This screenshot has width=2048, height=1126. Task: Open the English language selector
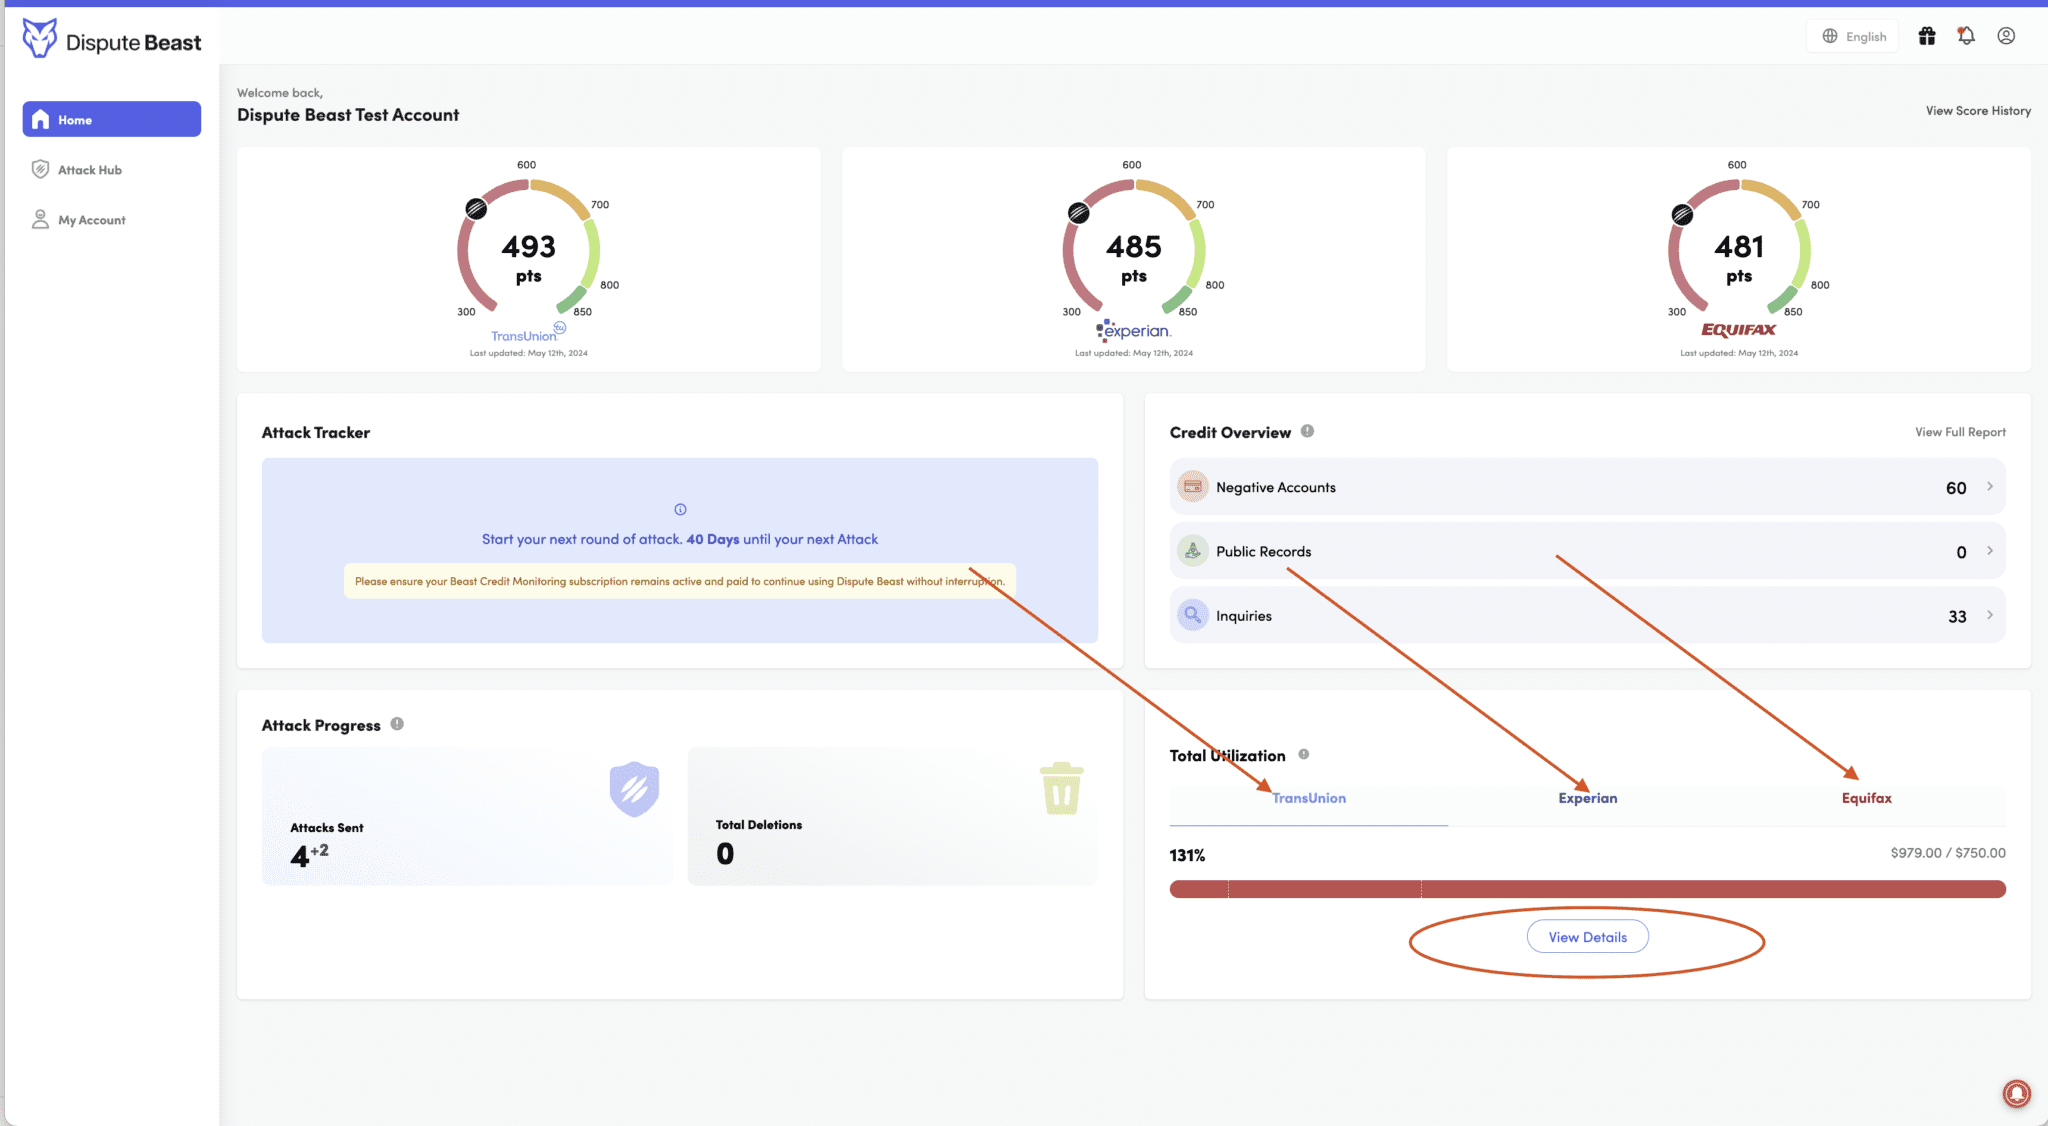[x=1854, y=36]
